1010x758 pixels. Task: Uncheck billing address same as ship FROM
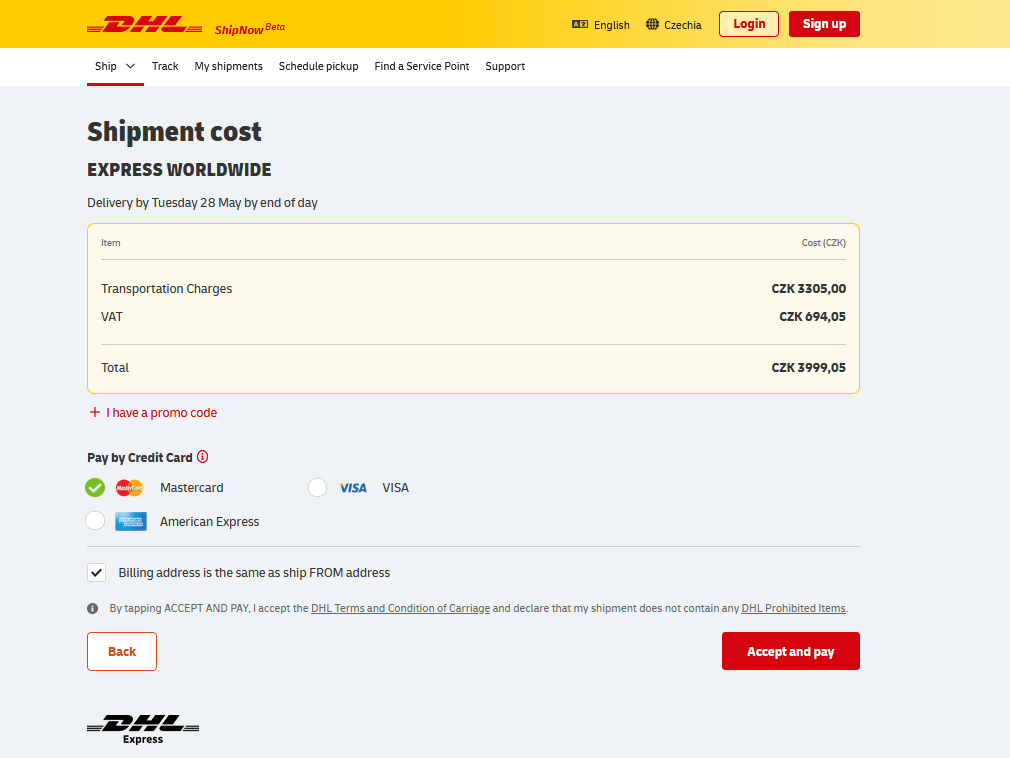pos(97,573)
